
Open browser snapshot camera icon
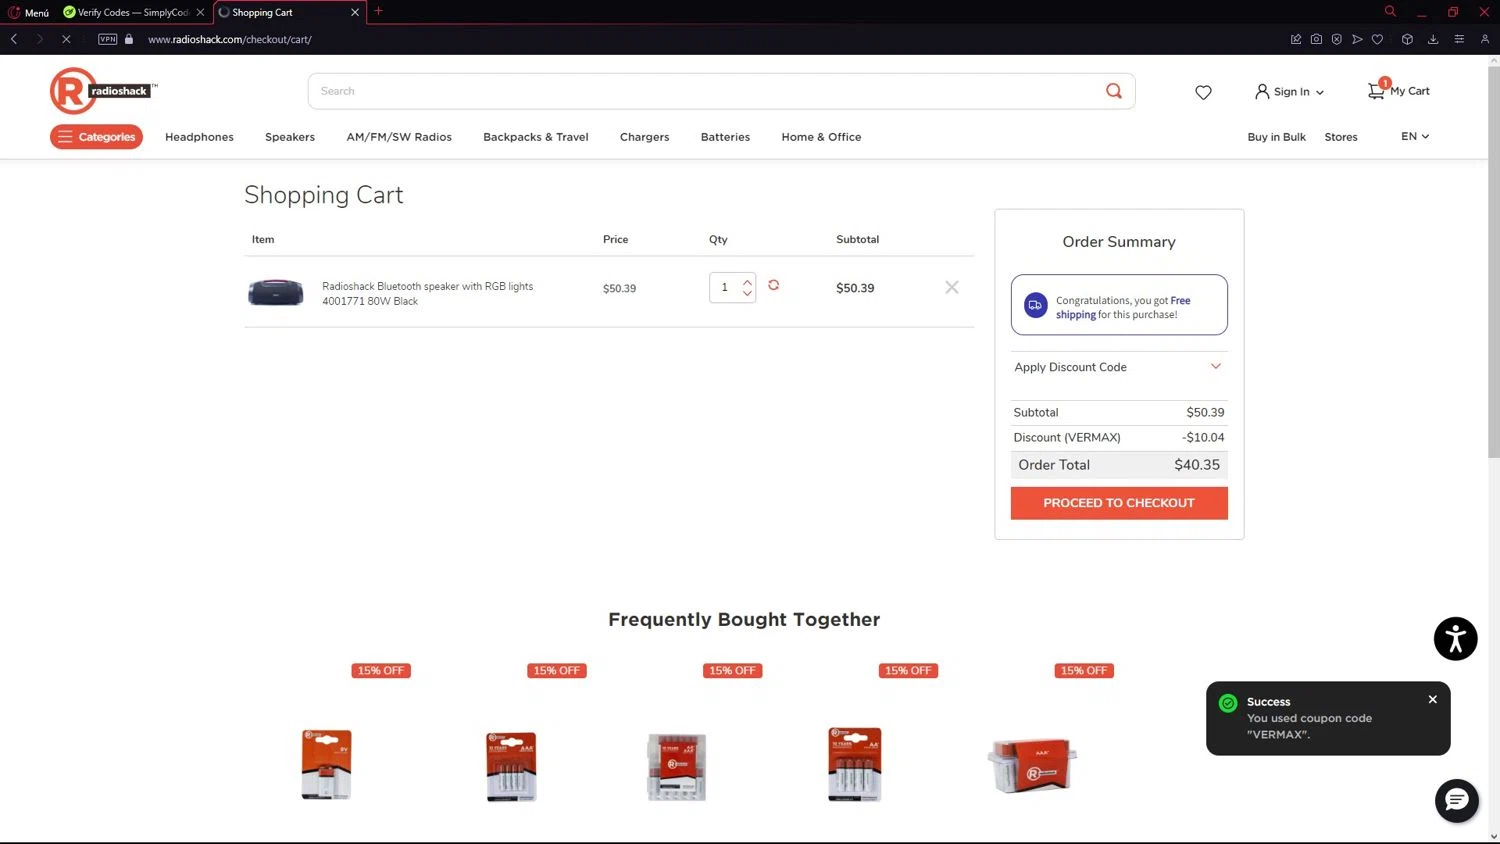(1316, 39)
